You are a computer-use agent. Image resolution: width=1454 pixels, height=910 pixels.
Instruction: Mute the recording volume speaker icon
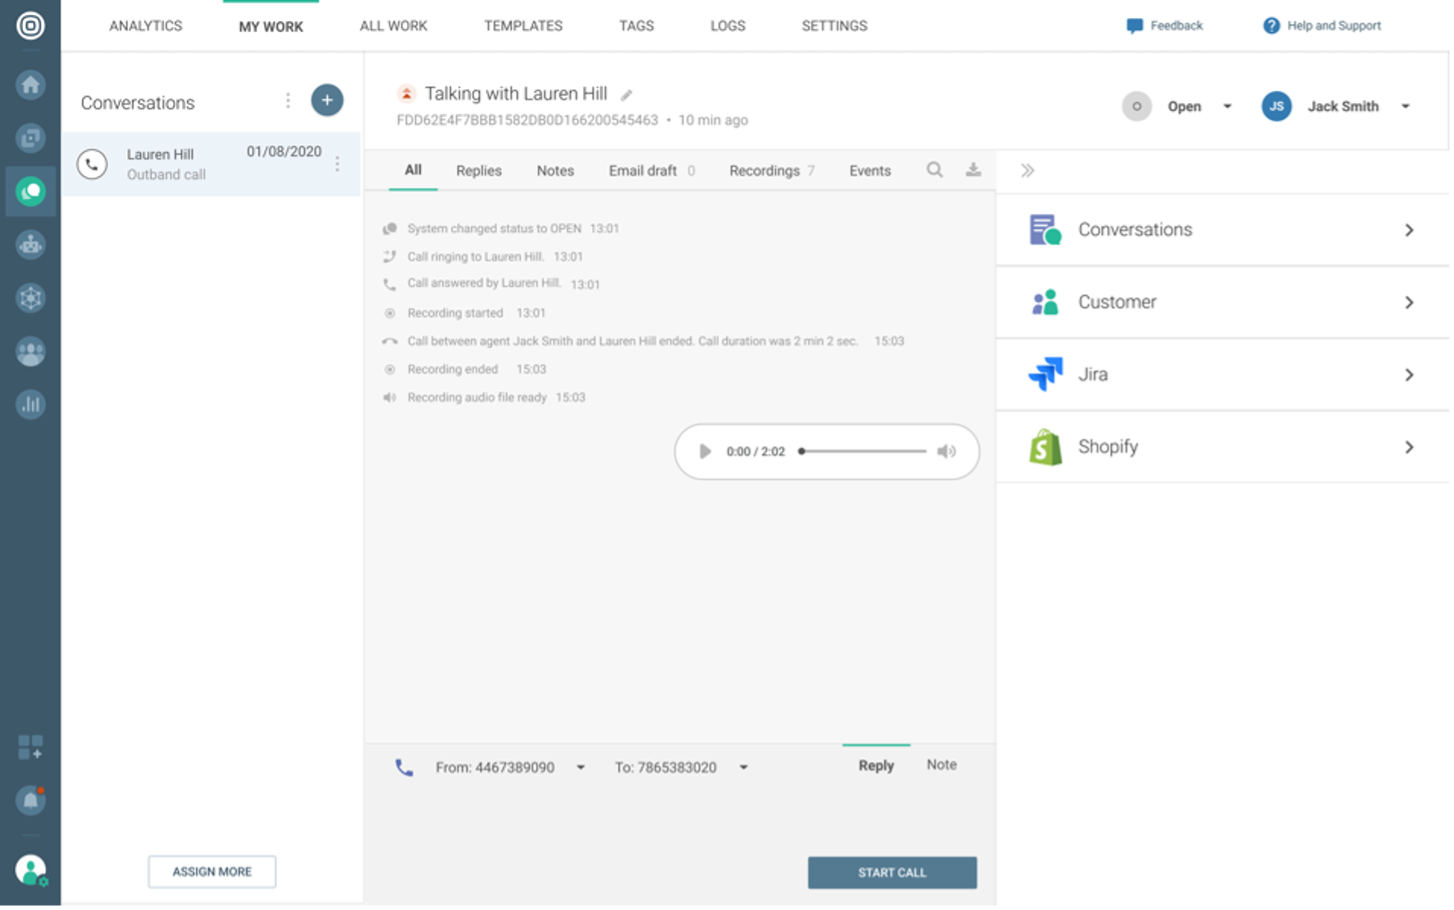tap(946, 452)
